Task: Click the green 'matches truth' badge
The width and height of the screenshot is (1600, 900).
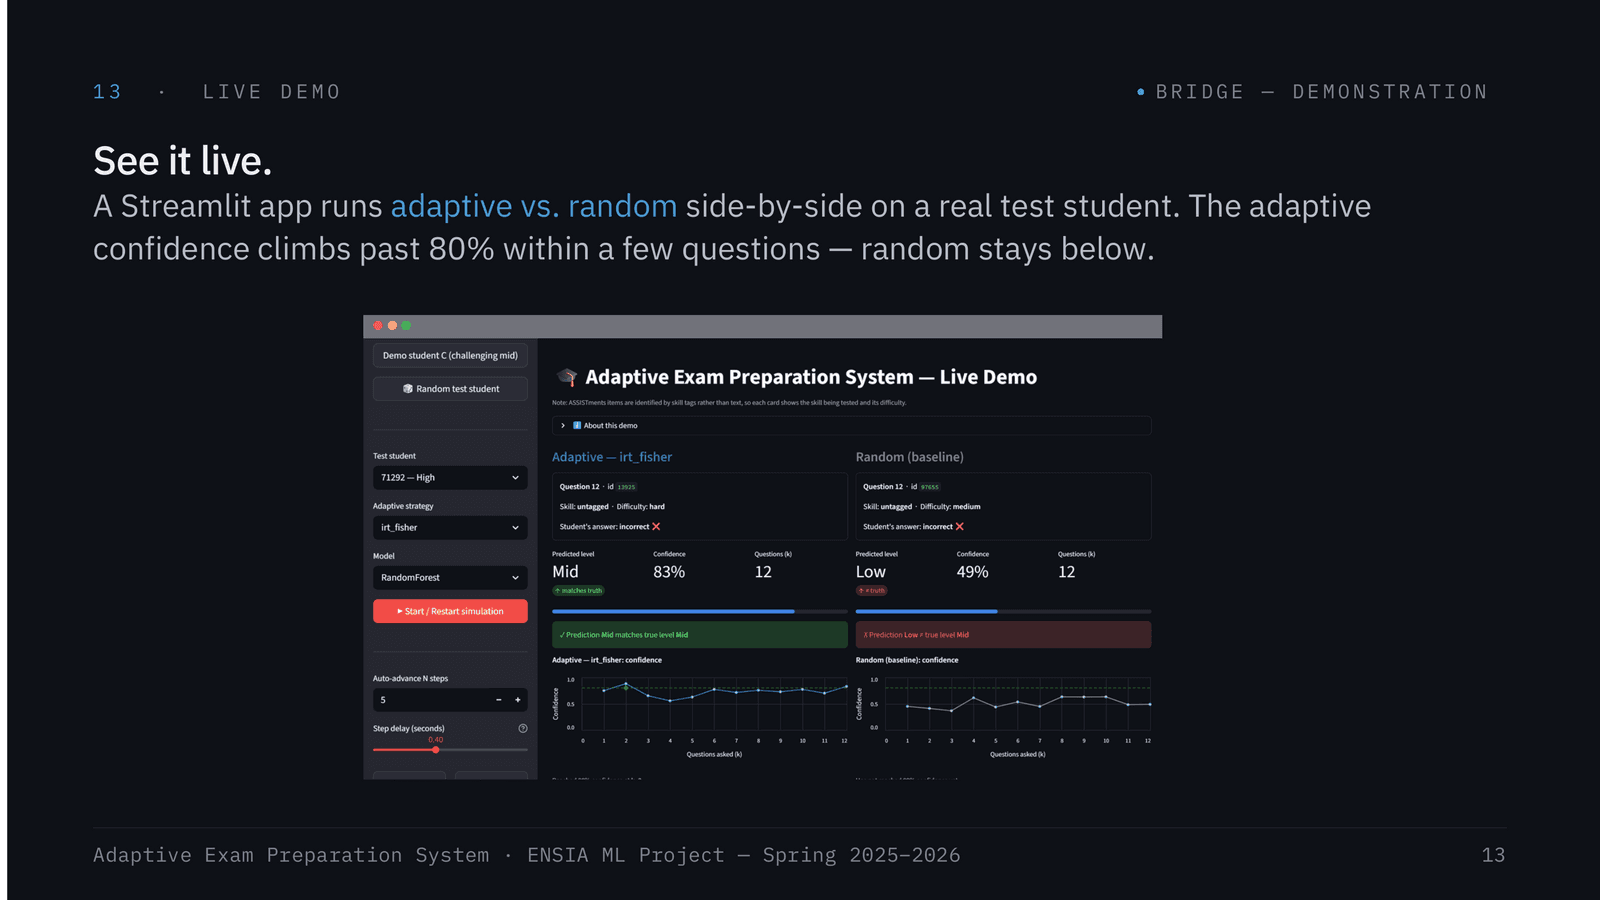Action: point(578,591)
